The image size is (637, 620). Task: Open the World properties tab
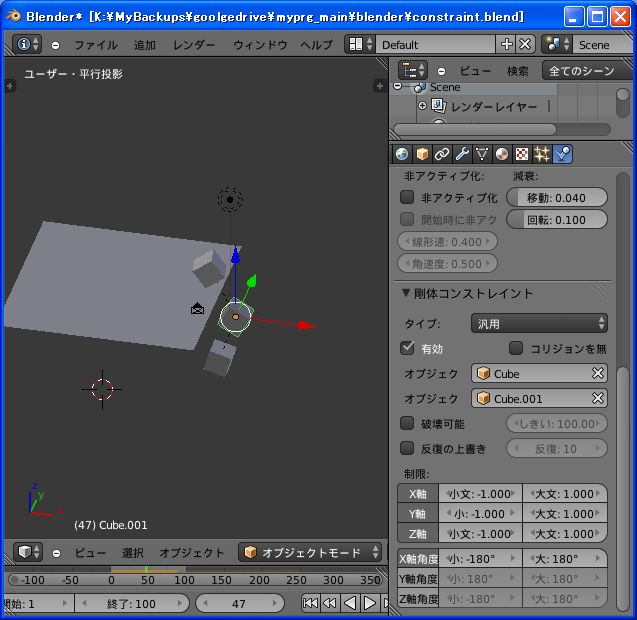(402, 154)
